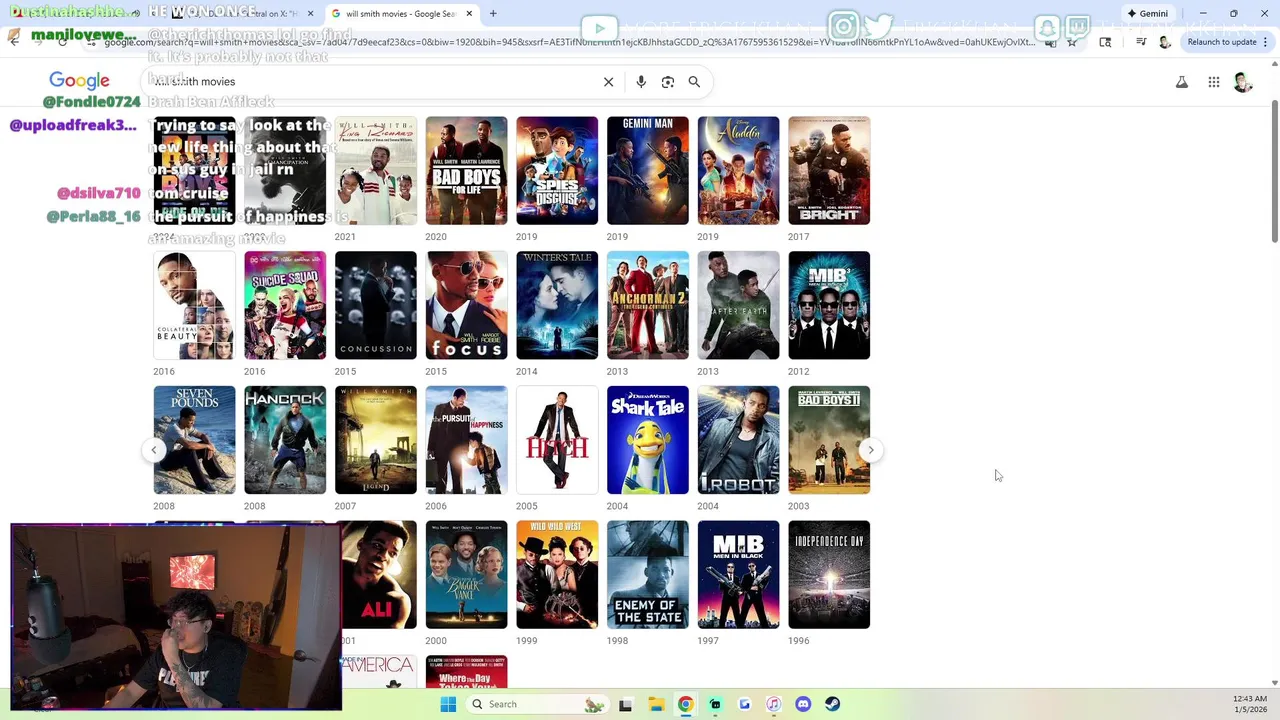The height and width of the screenshot is (720, 1280).
Task: Open Anchorman 2 poster
Action: tap(648, 305)
